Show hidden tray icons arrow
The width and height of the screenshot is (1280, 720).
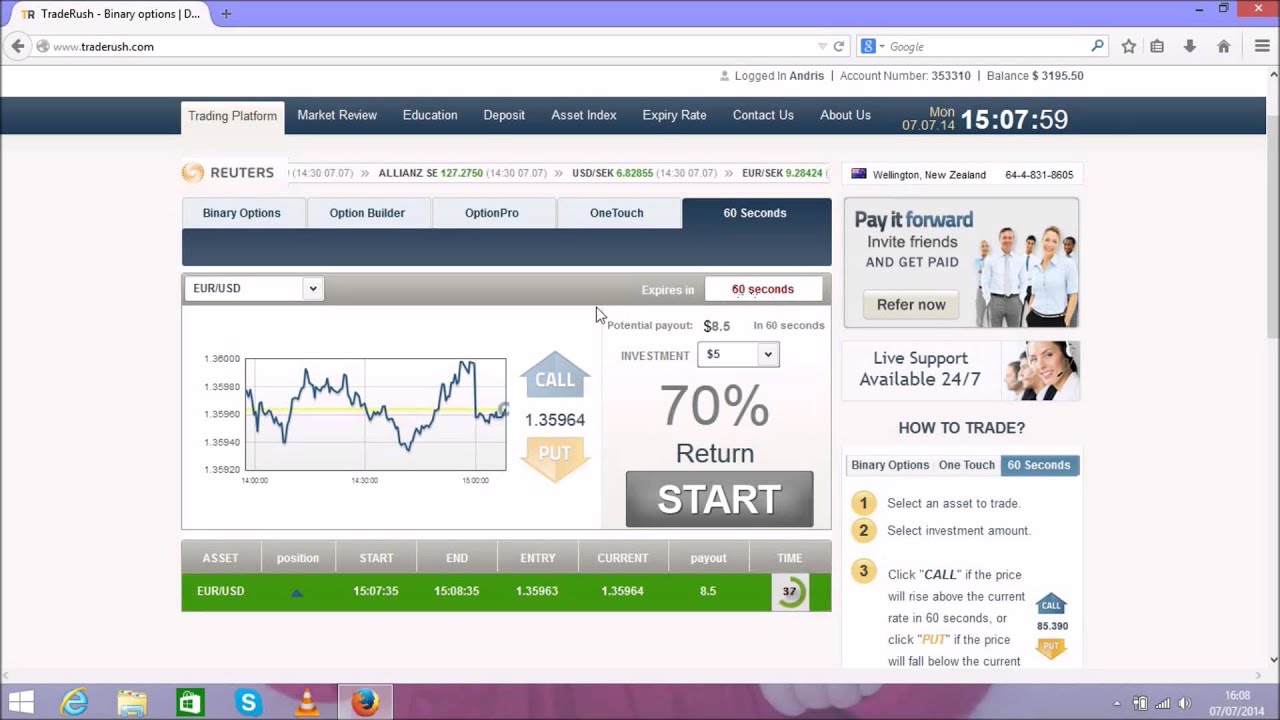point(1117,703)
